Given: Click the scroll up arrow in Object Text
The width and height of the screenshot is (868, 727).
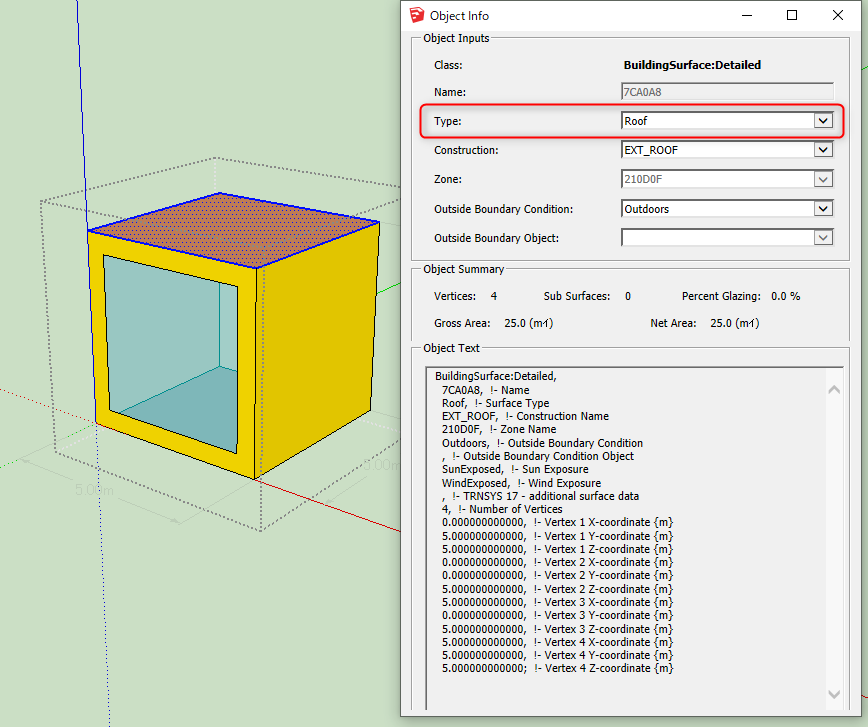Looking at the screenshot, I should point(834,390).
